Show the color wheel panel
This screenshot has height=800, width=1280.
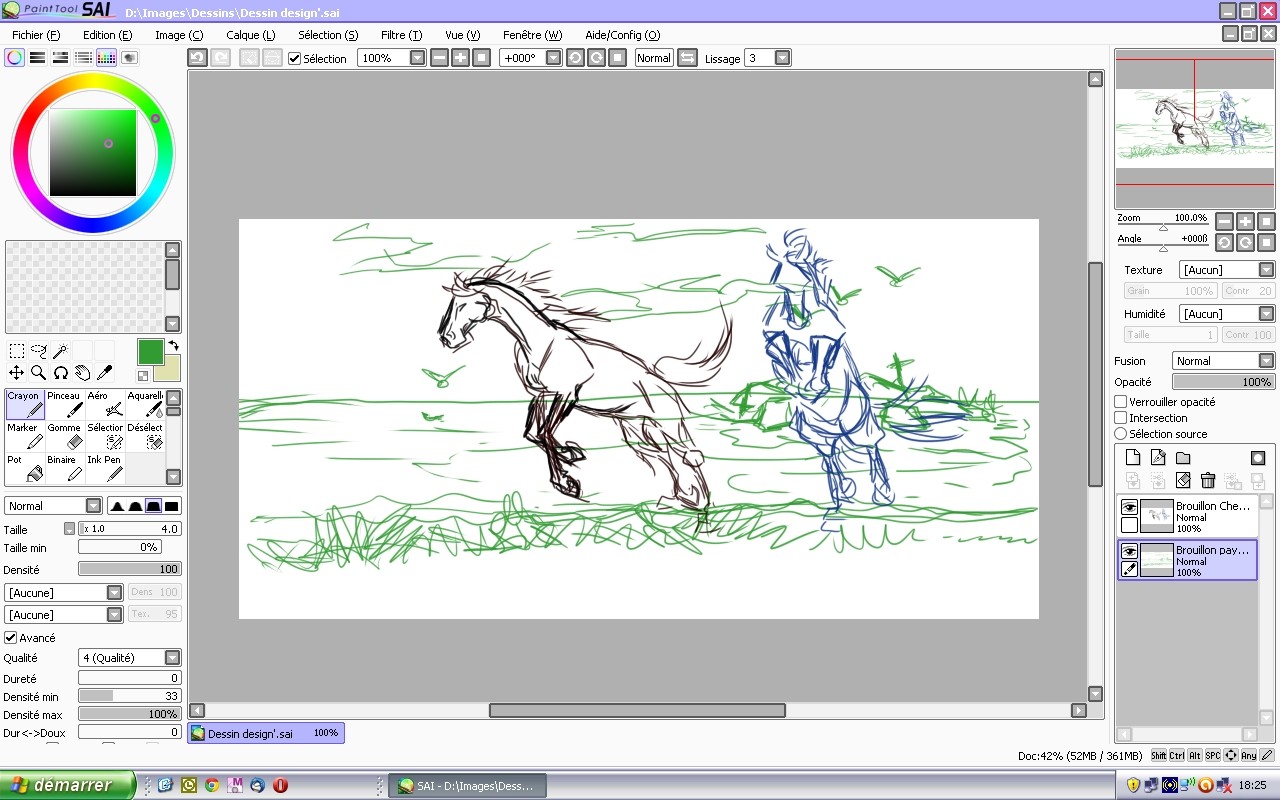click(14, 58)
